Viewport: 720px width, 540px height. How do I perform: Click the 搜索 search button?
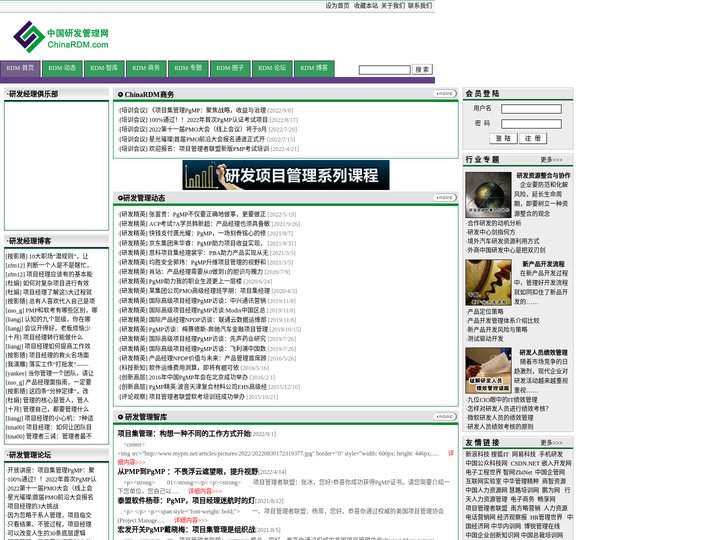pyautogui.click(x=422, y=70)
